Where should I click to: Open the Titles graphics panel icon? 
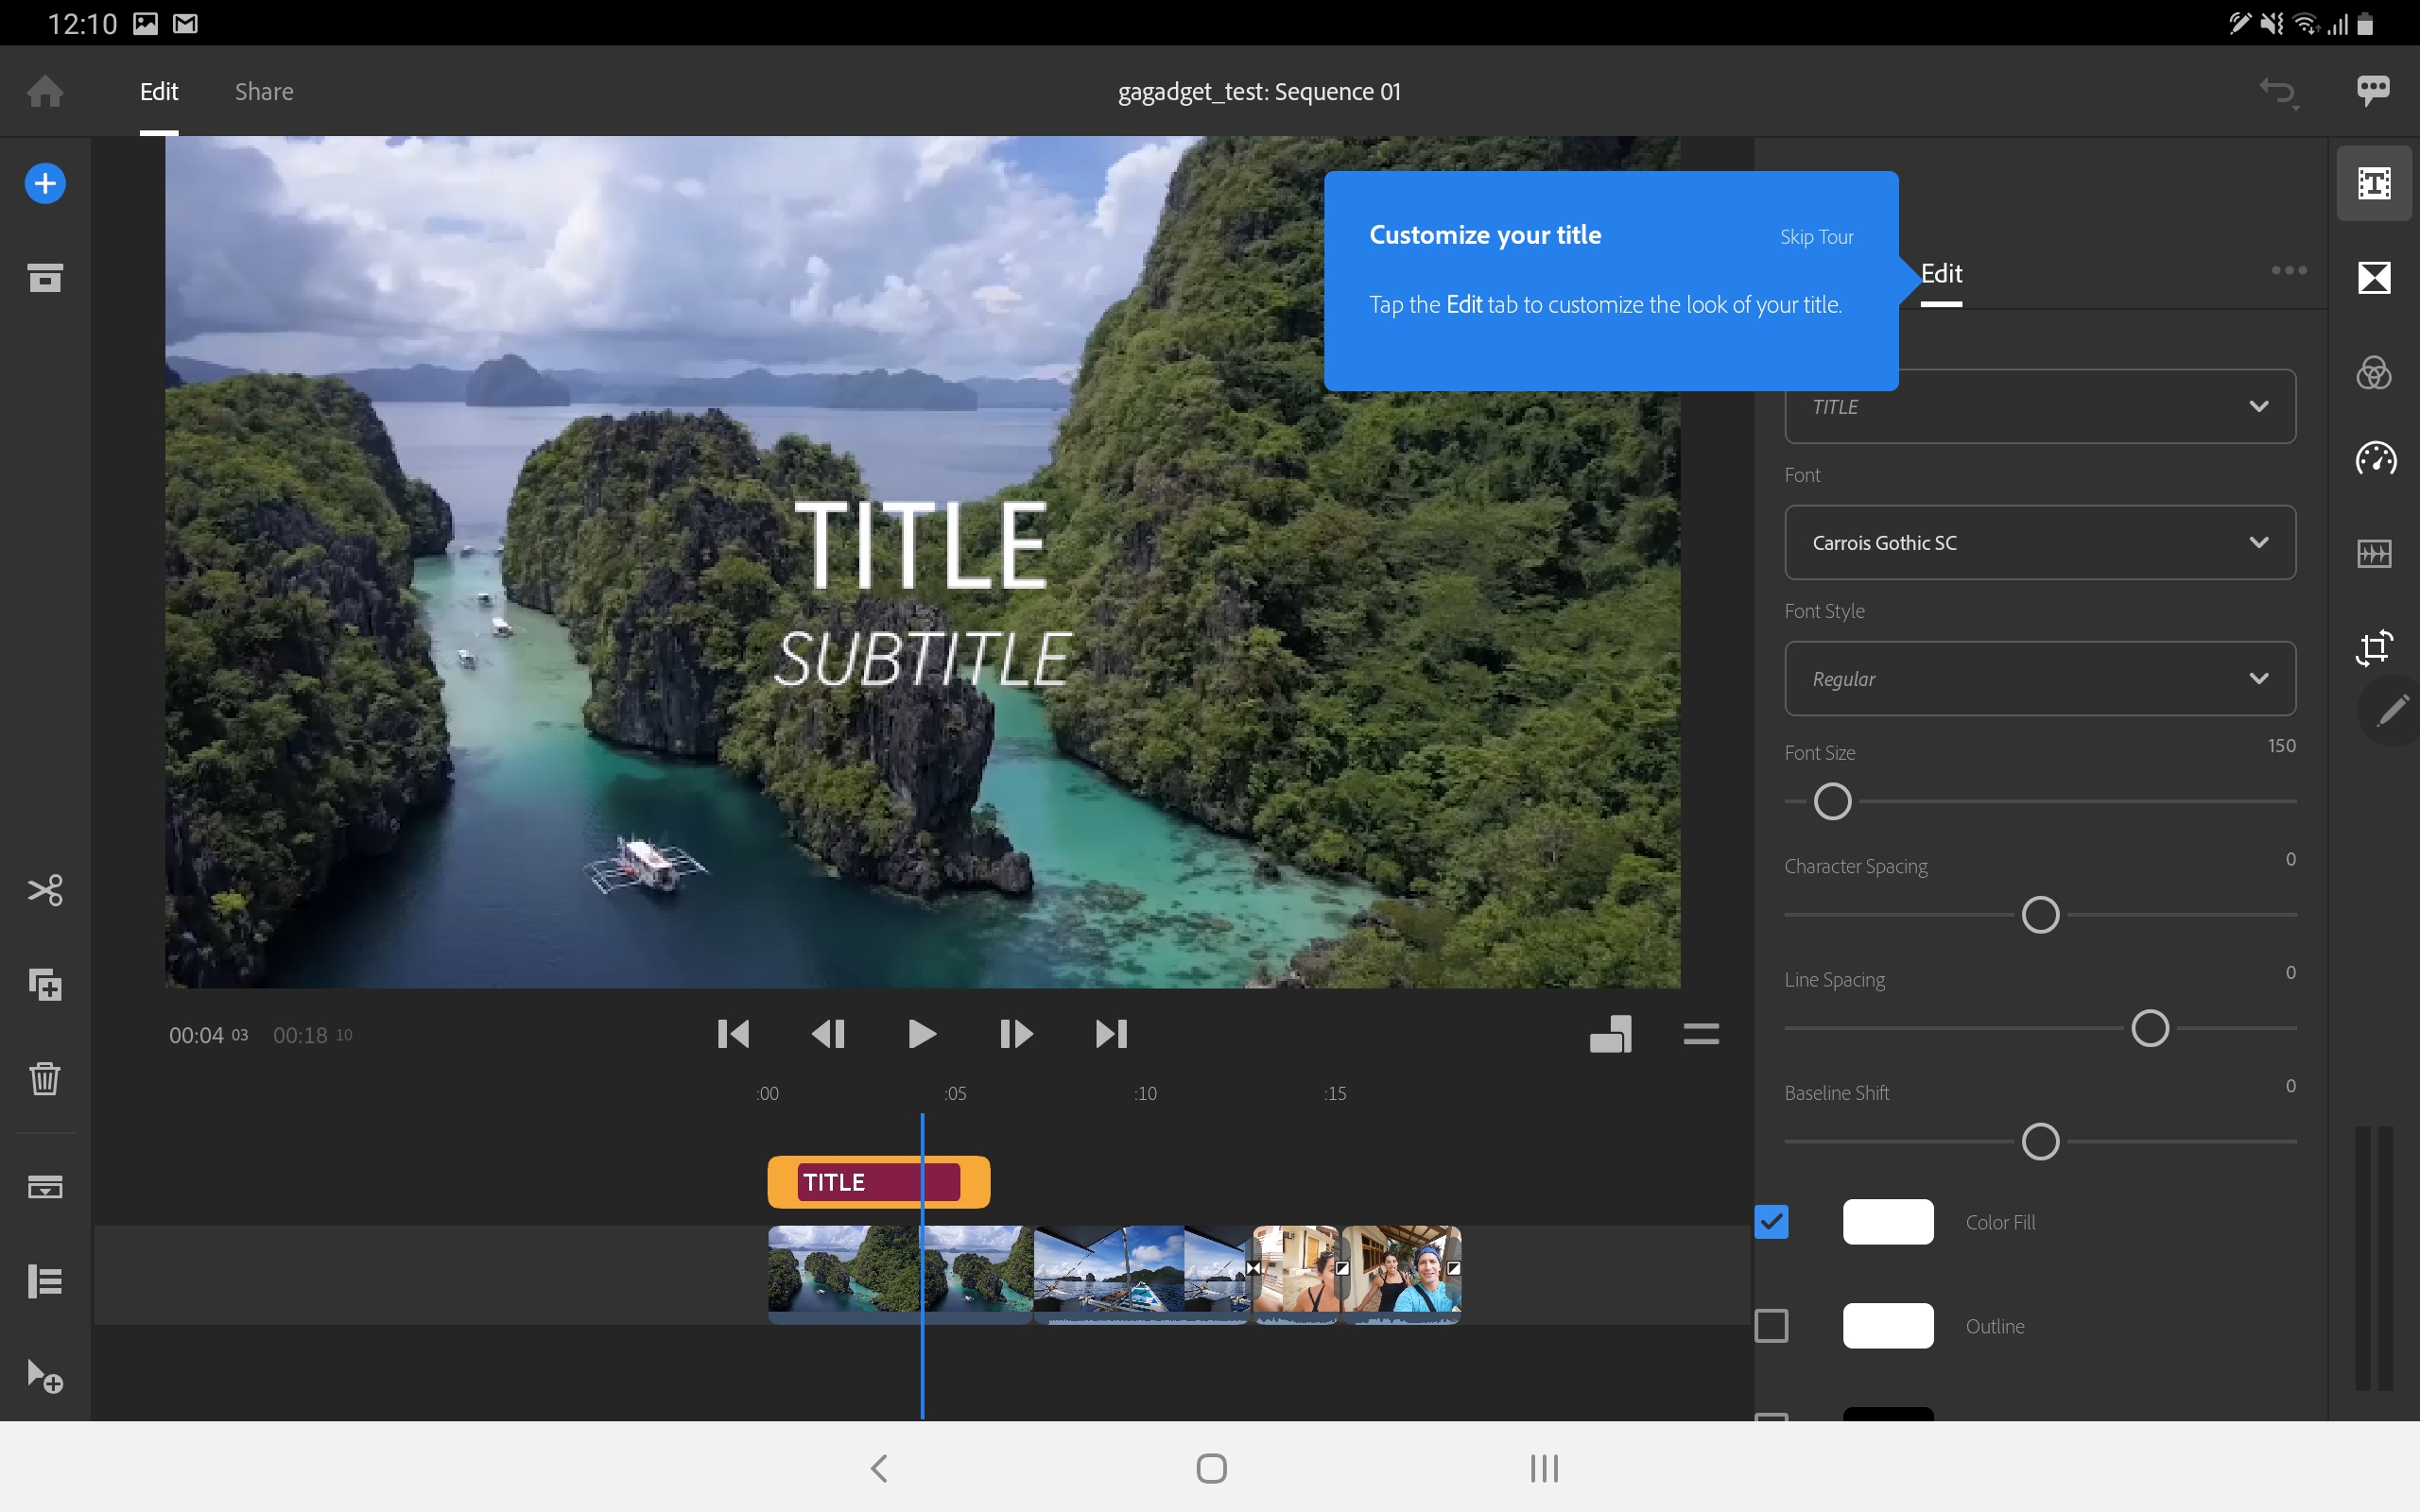(2374, 183)
